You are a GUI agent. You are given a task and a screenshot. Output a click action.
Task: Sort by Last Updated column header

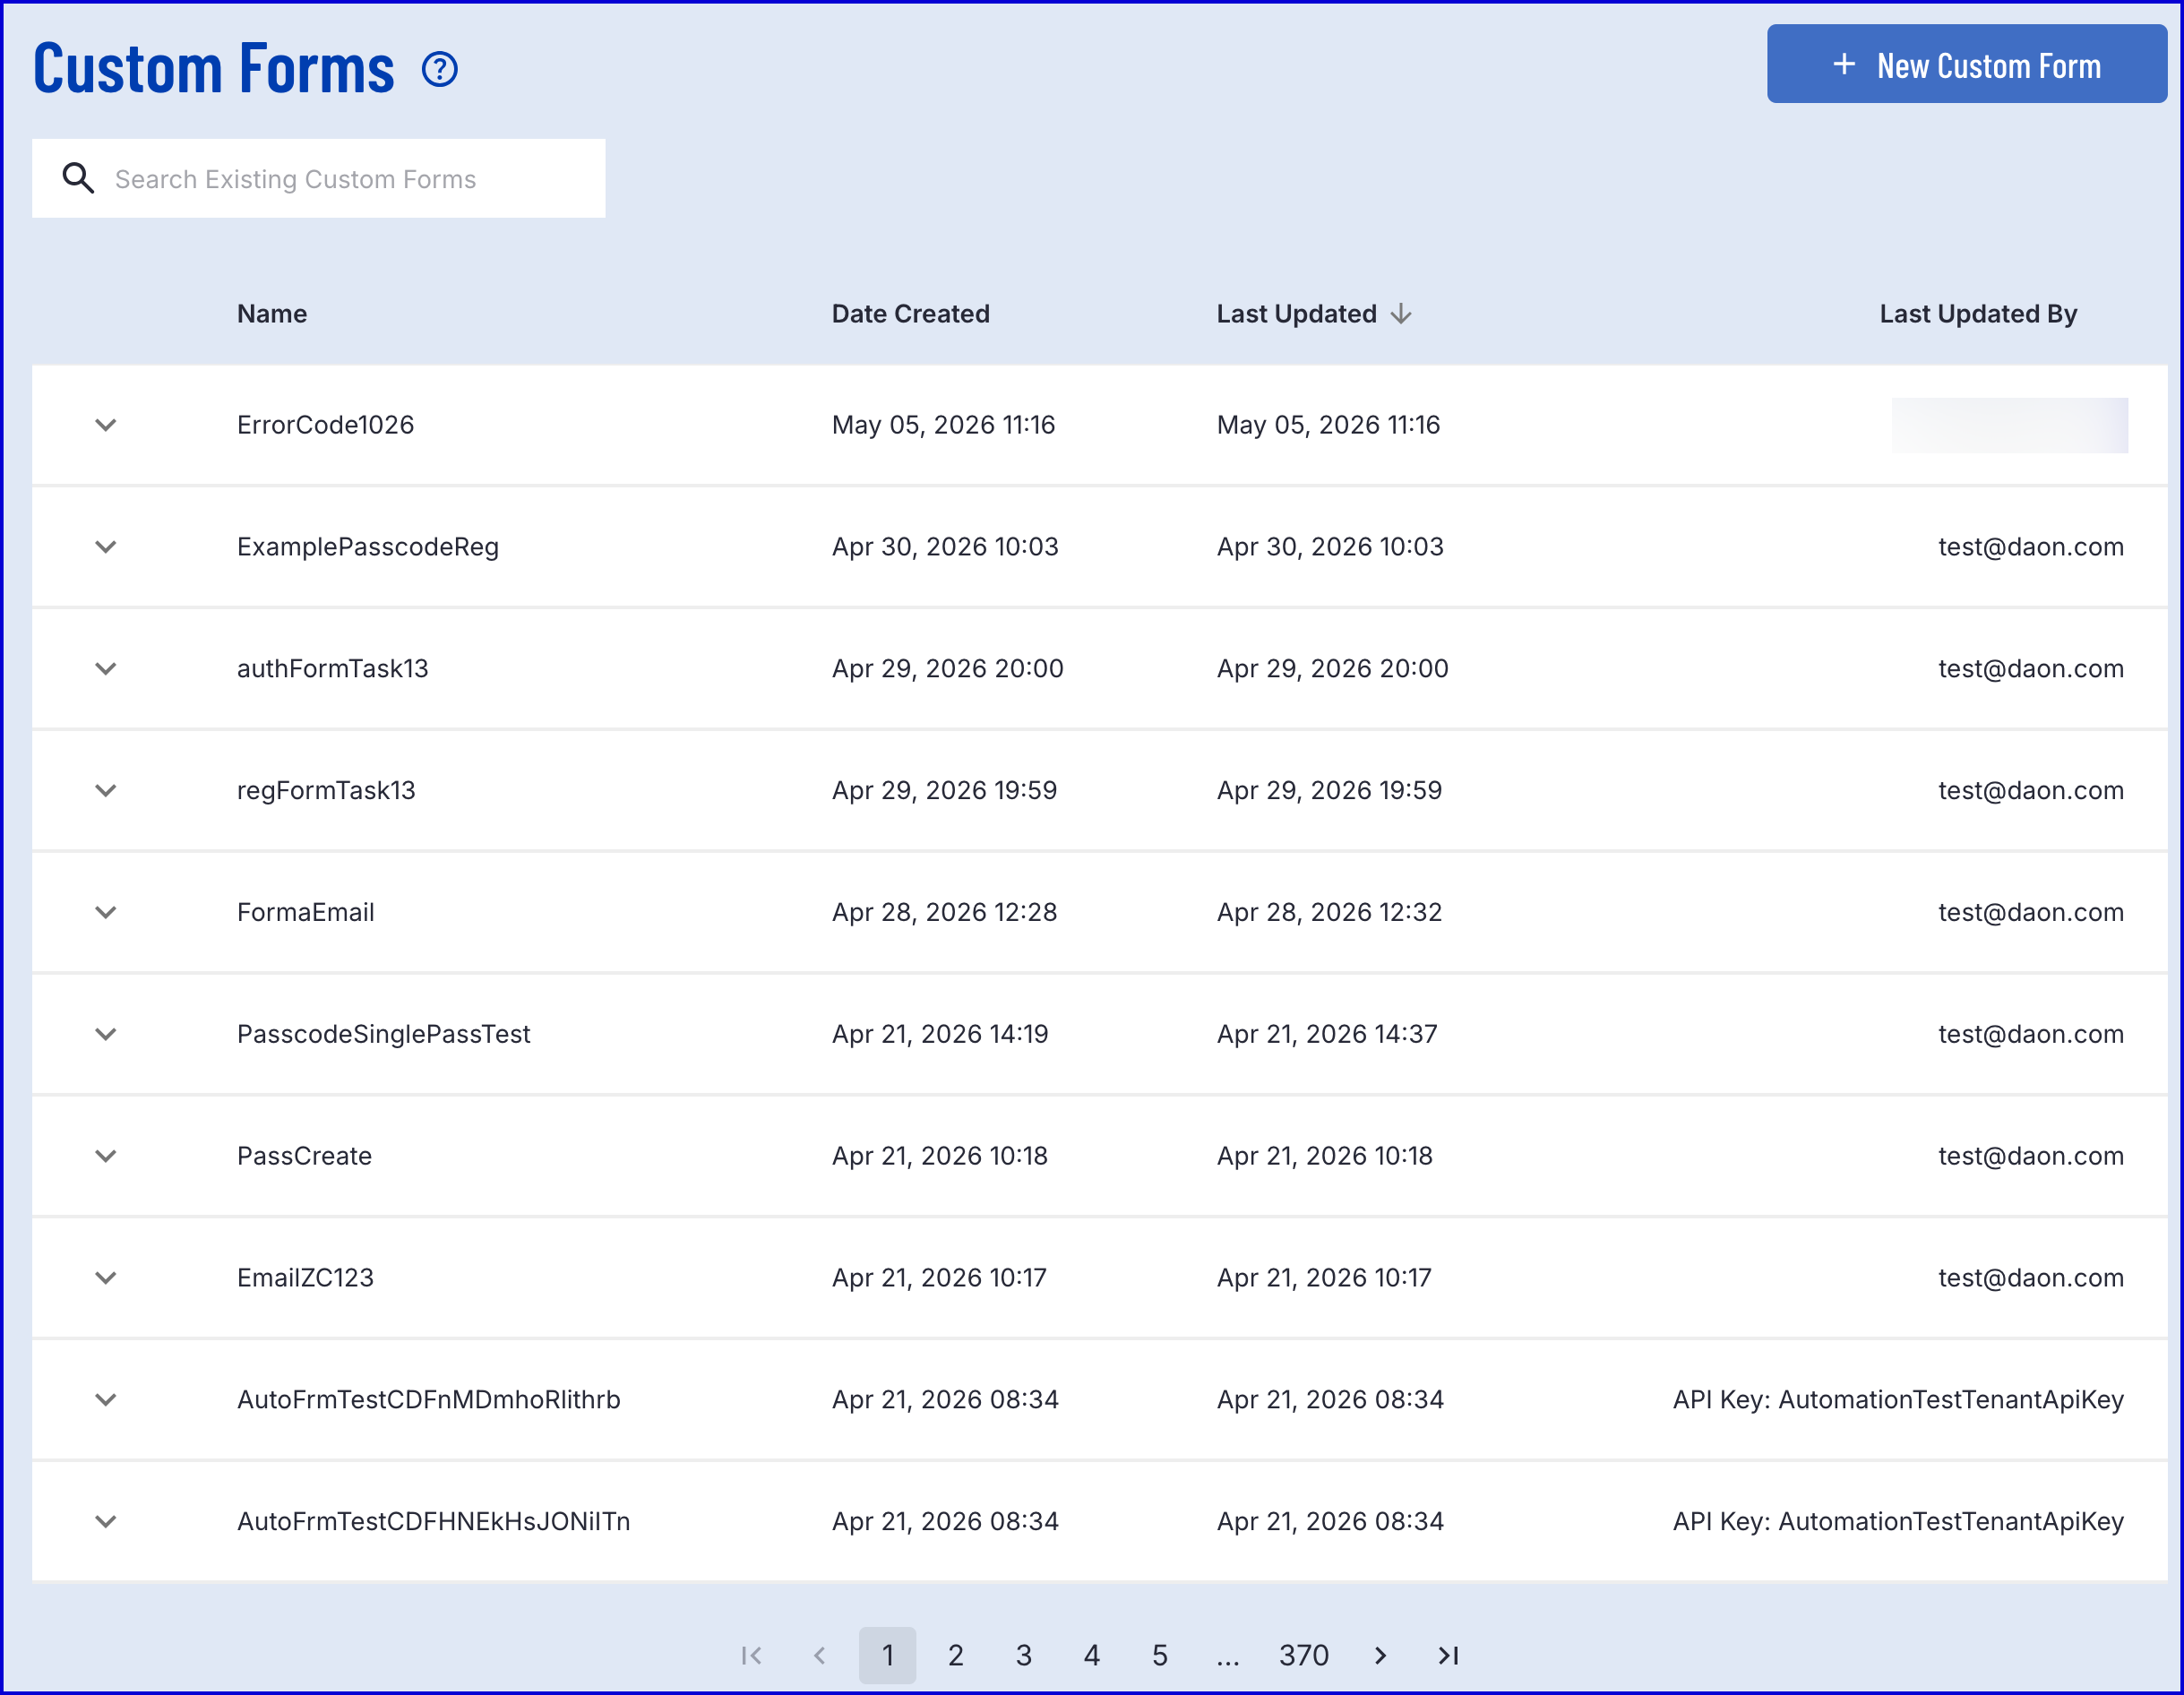click(x=1296, y=314)
